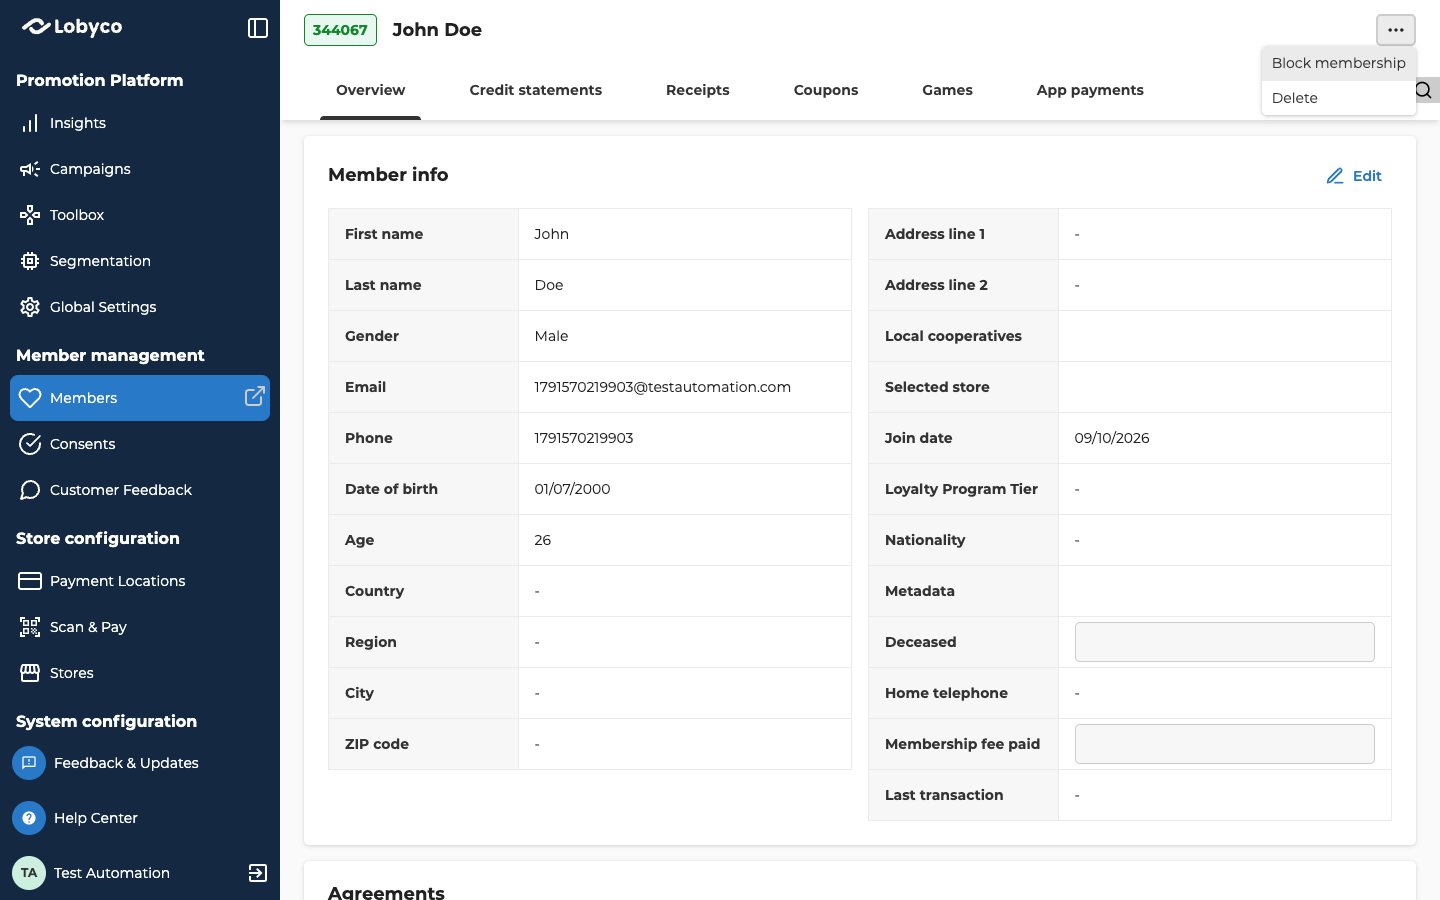Click the Edit member info button
This screenshot has height=900, width=1440.
tap(1354, 176)
